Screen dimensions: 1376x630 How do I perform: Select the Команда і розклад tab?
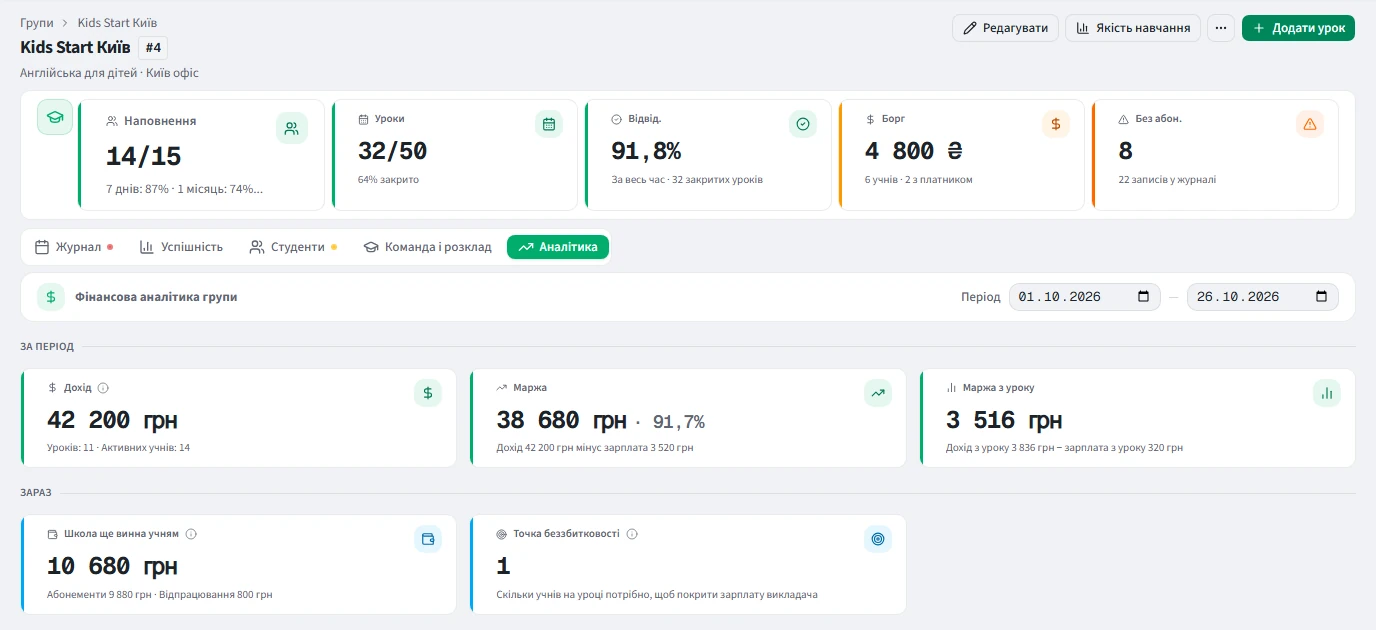427,247
